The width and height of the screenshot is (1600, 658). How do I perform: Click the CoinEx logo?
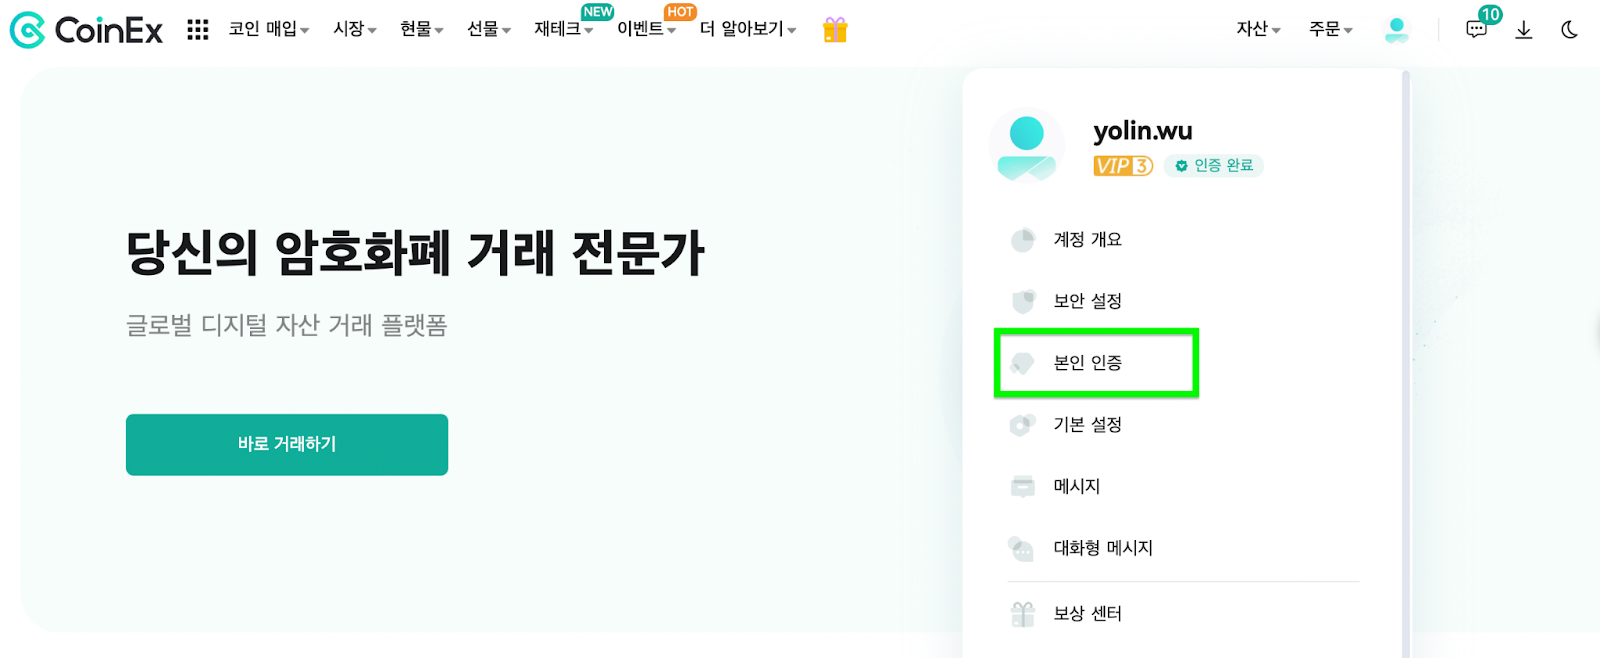[85, 30]
